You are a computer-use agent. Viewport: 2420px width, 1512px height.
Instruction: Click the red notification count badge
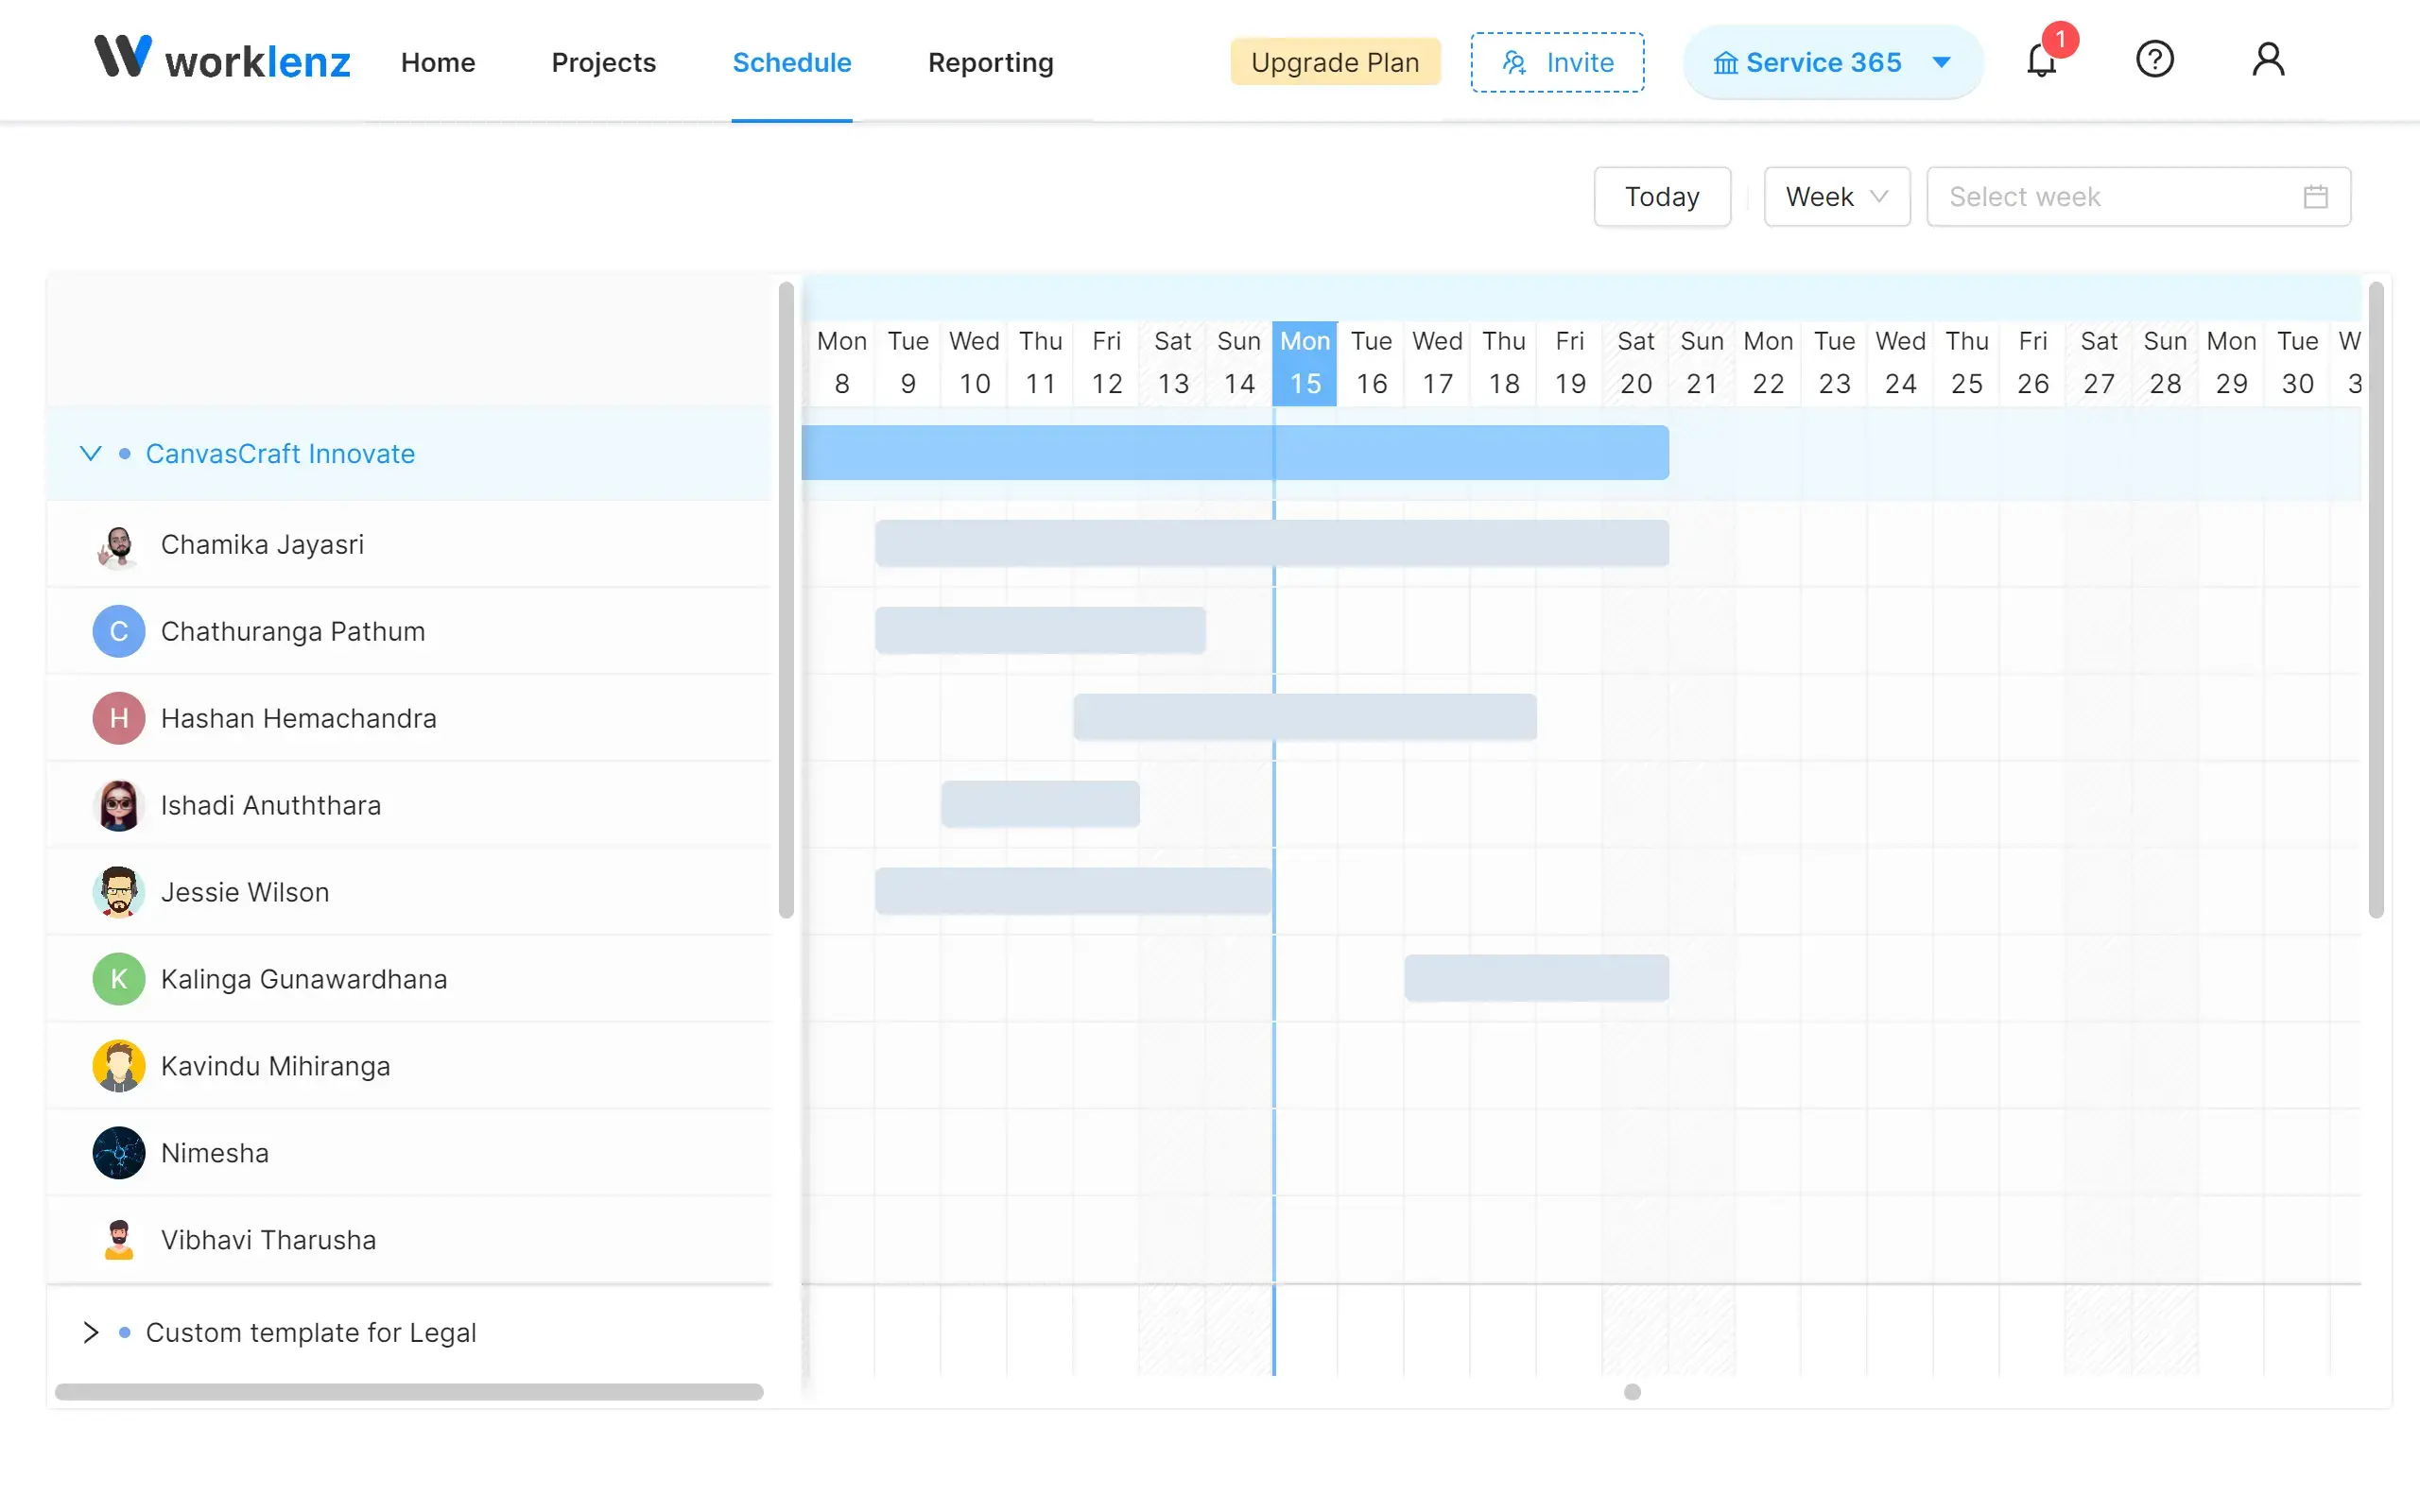(x=2060, y=39)
